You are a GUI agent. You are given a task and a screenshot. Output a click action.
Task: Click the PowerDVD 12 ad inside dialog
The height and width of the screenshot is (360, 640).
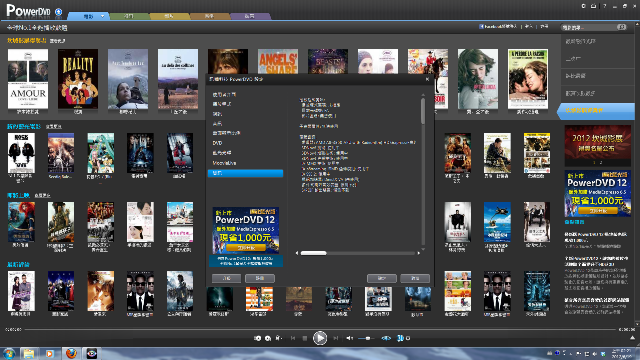[x=246, y=230]
